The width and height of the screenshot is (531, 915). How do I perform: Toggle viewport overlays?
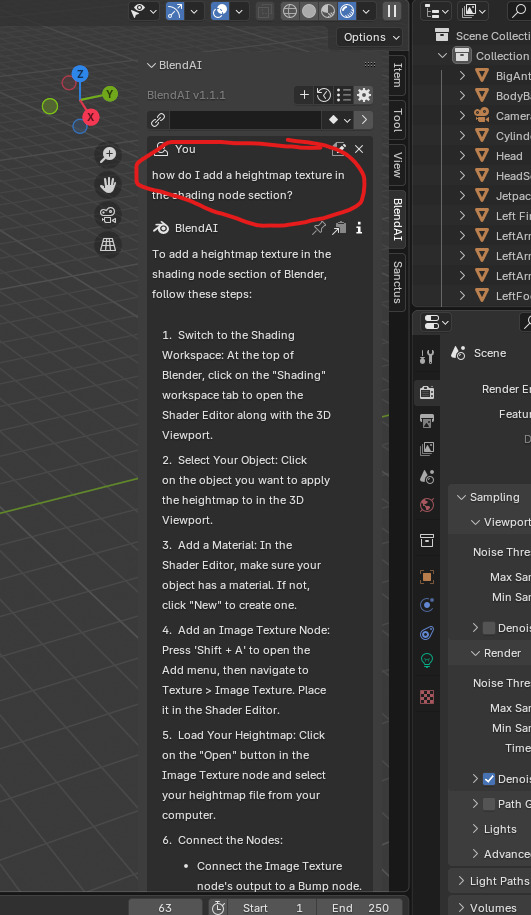tap(219, 11)
